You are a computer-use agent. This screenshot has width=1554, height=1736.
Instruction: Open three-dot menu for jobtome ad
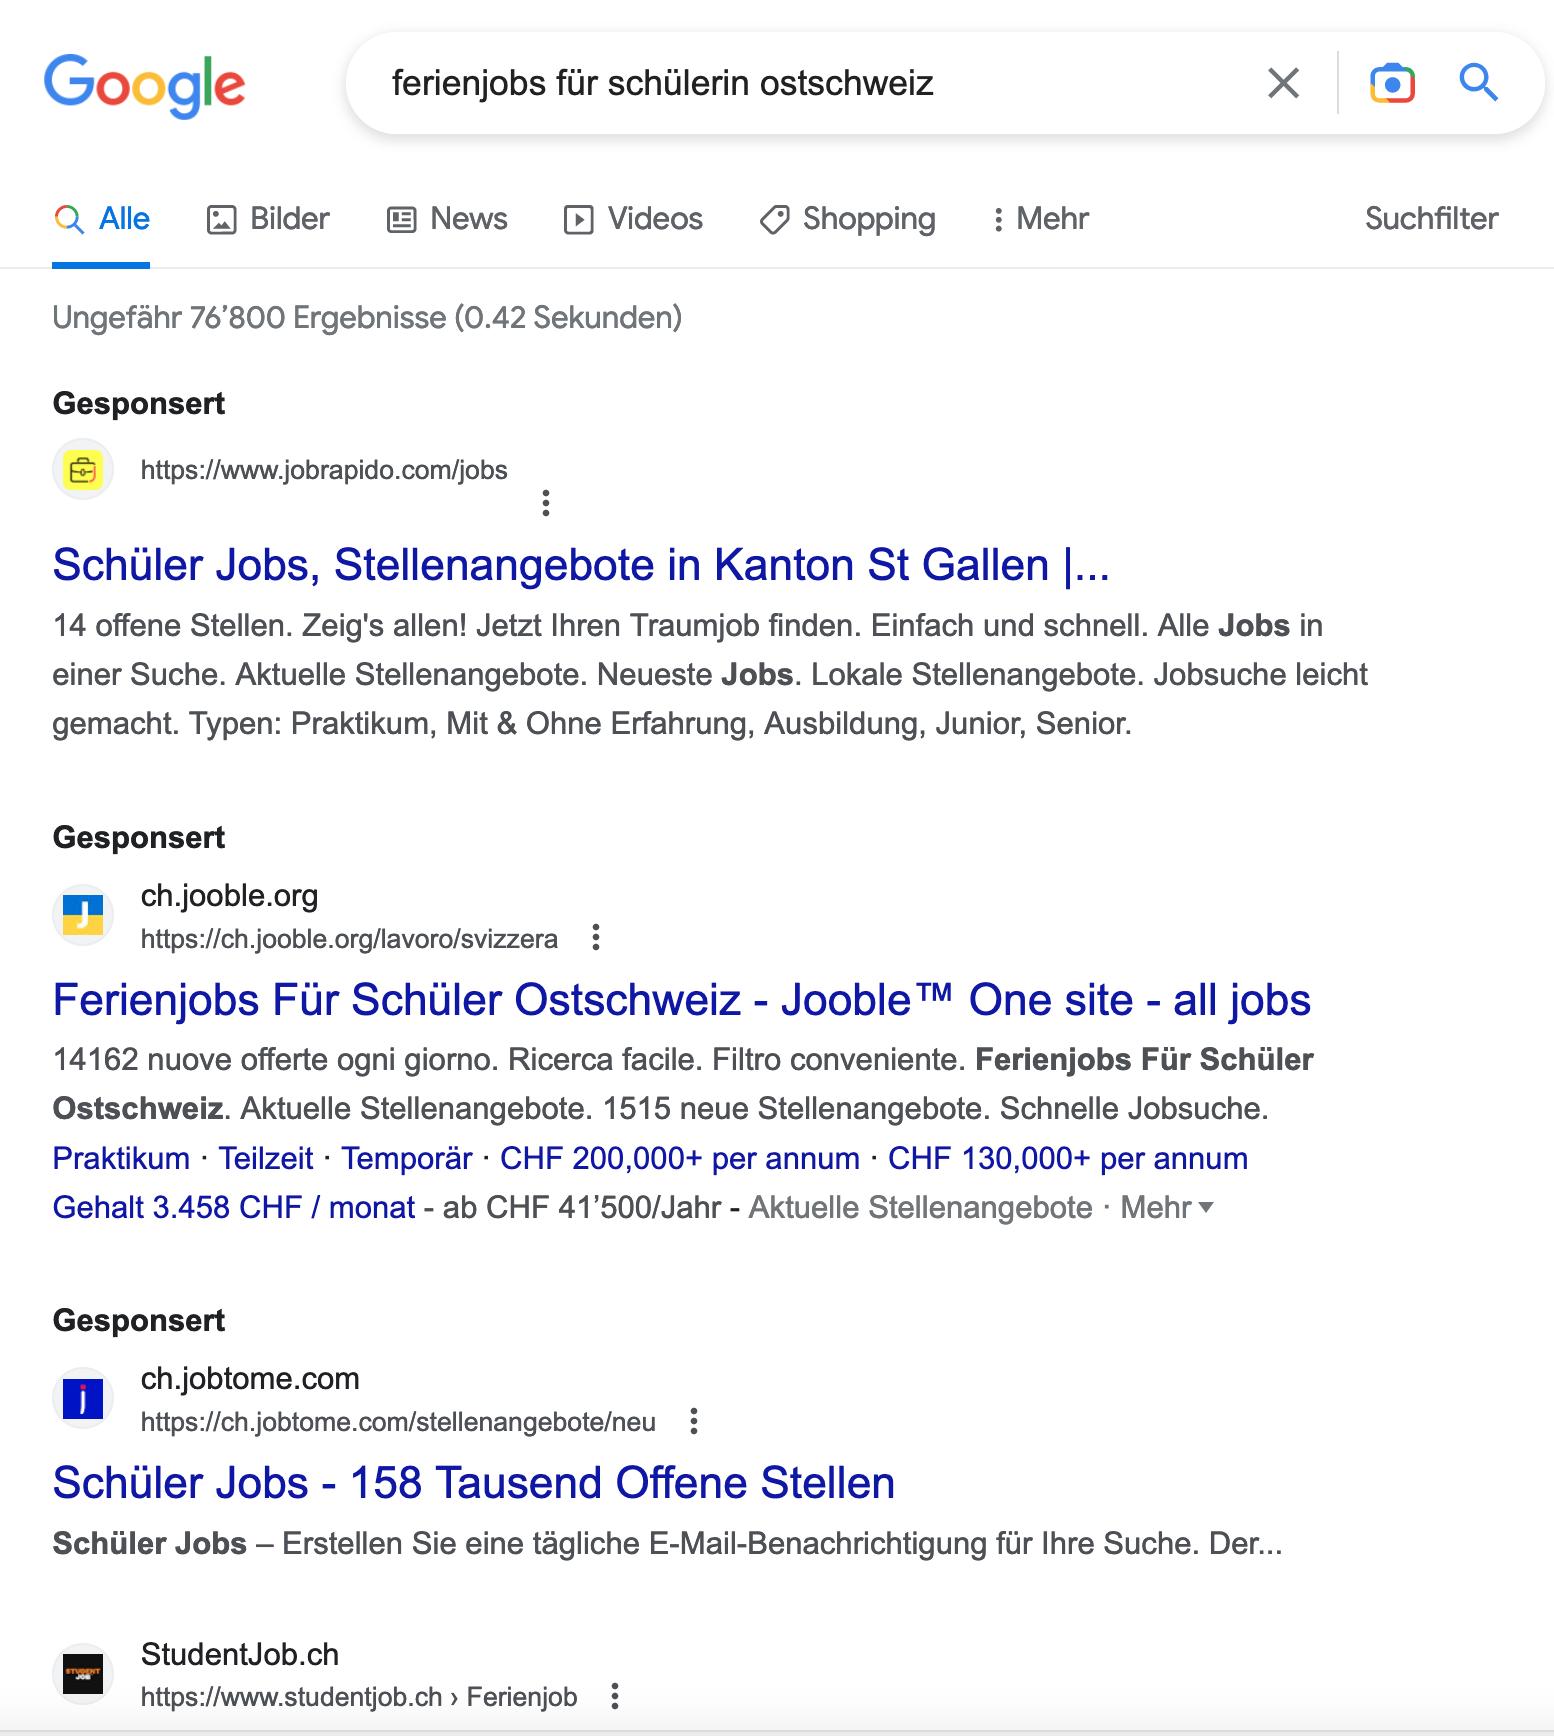pos(694,1421)
